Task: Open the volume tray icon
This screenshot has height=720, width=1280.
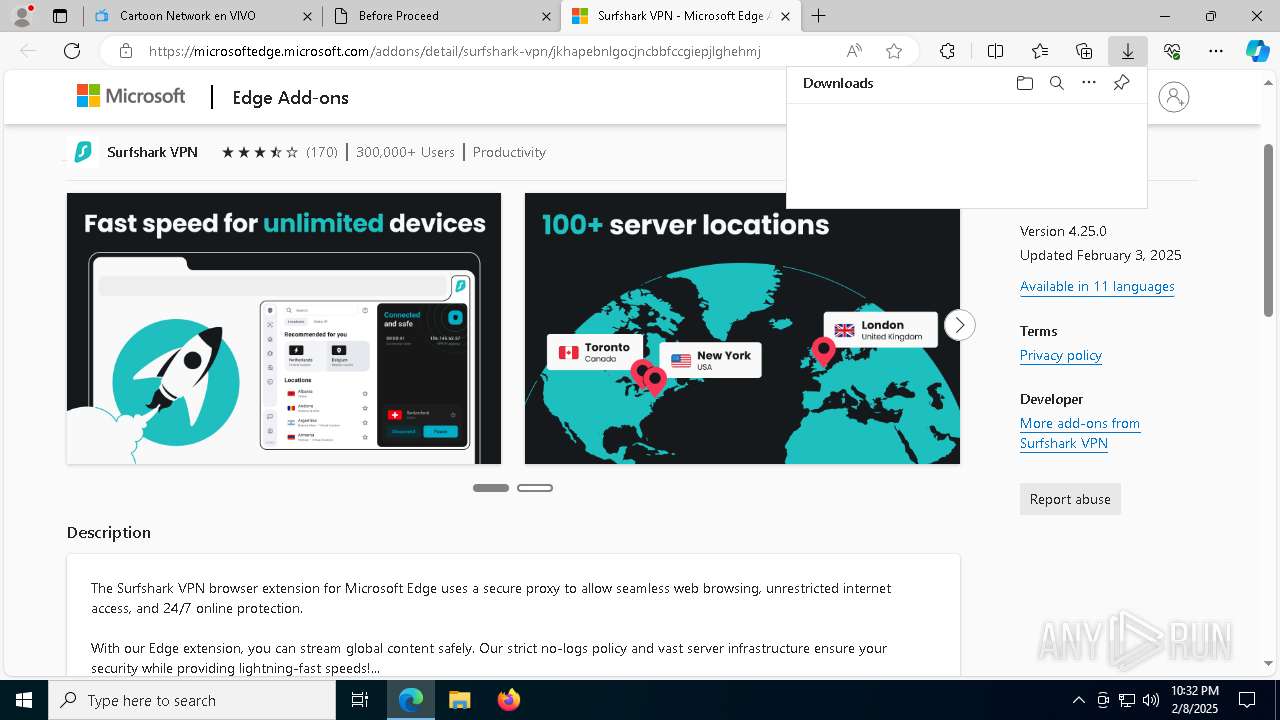Action: [1150, 700]
